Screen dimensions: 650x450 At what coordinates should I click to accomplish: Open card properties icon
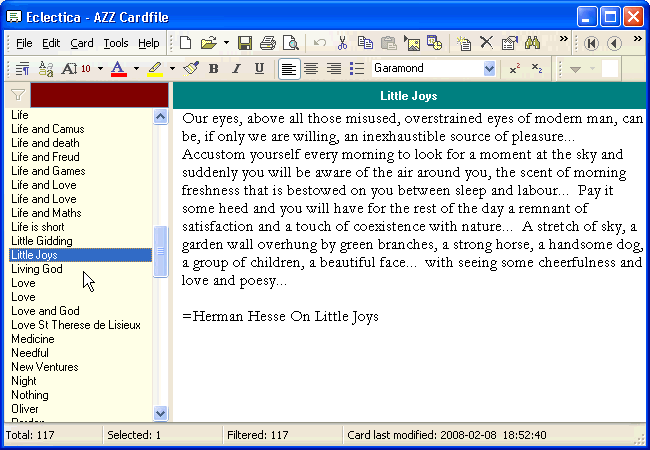509,43
